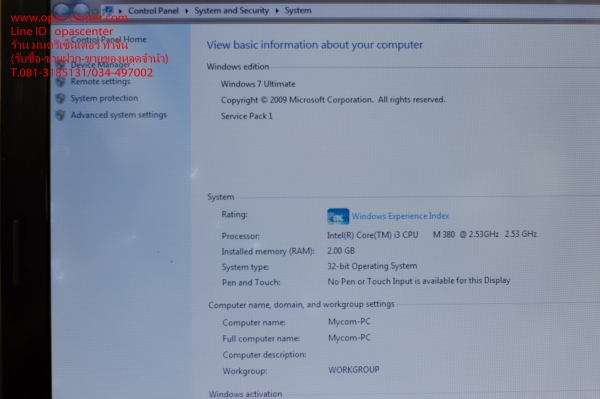Click the Remote settings shield icon
Viewport: 600px width, 399px height.
pyautogui.click(x=60, y=81)
